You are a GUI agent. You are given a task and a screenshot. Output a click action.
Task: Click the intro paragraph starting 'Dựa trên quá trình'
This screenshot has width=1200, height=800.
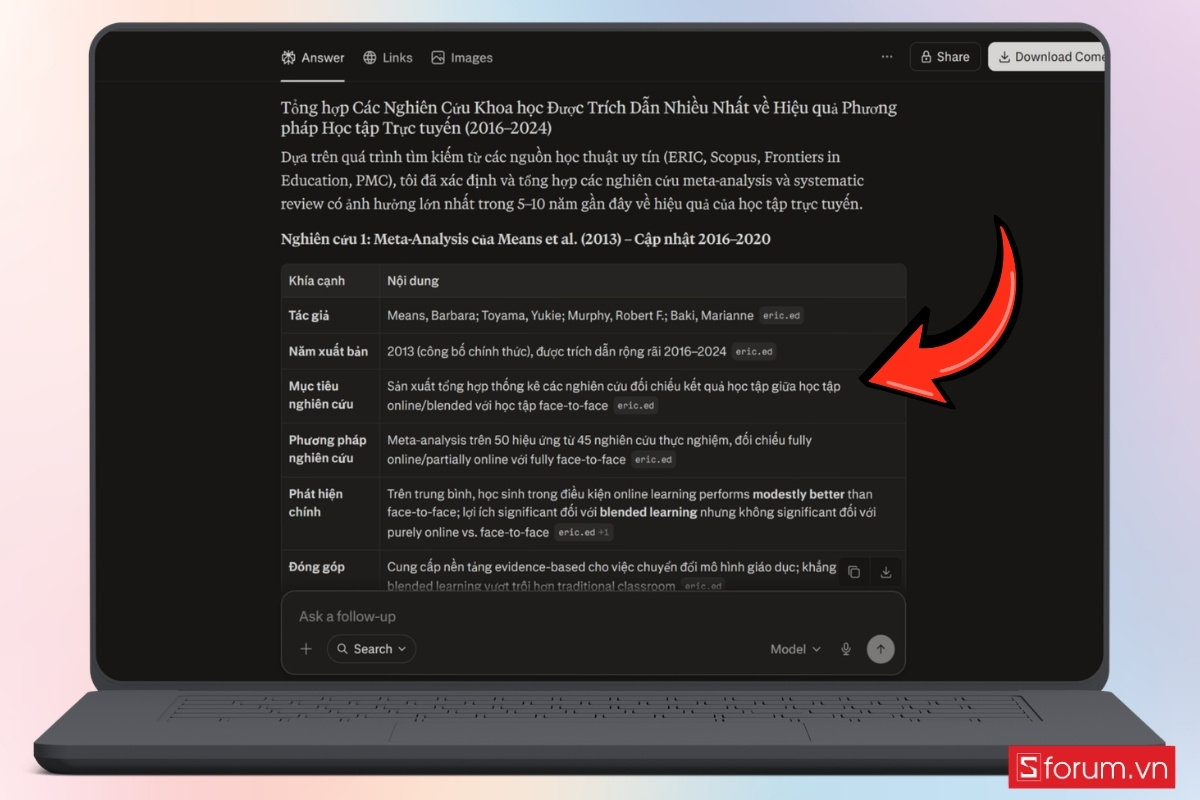(x=573, y=181)
